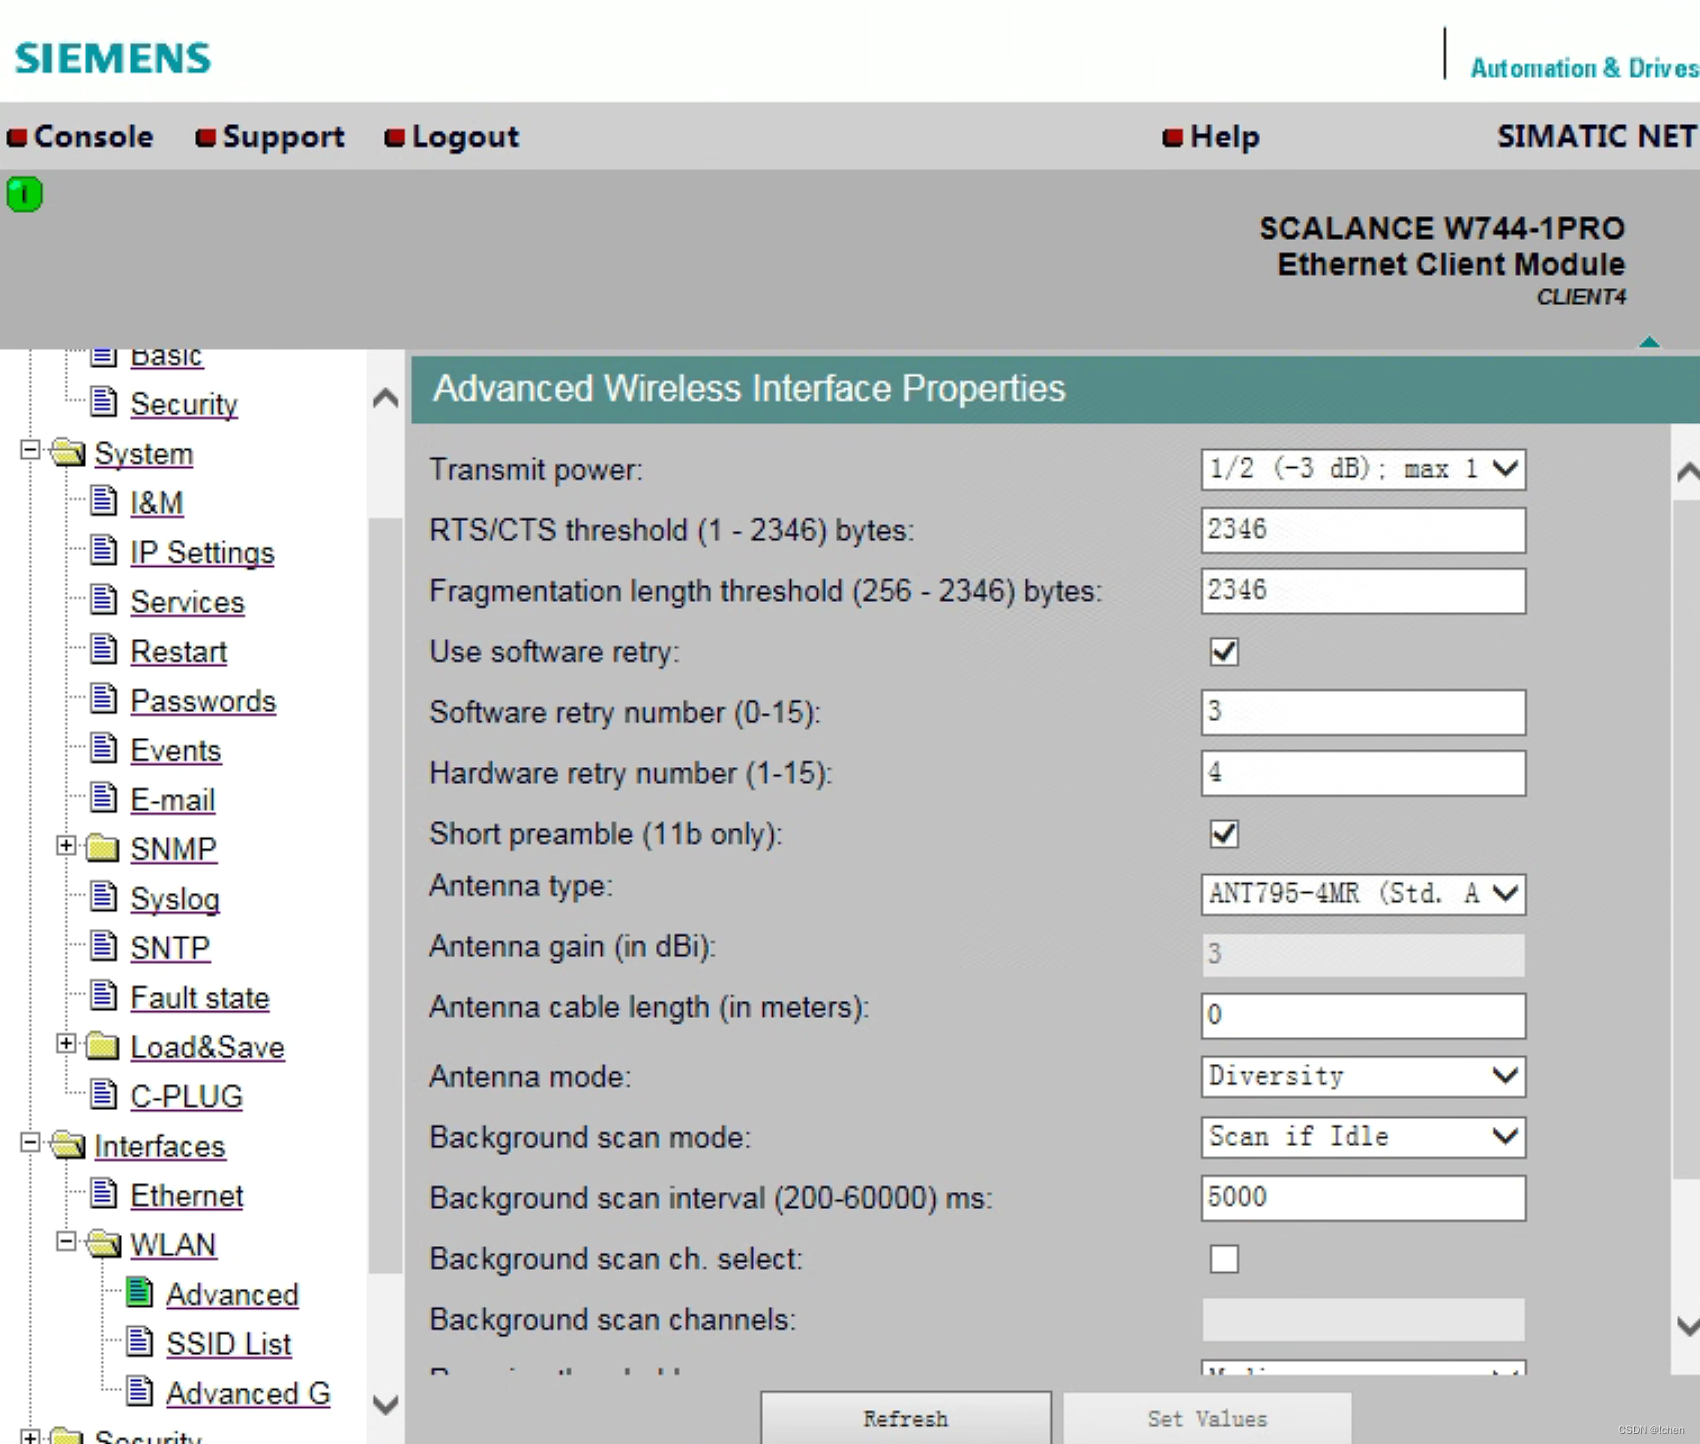Click the Antenna cable length field
The width and height of the screenshot is (1700, 1444).
(x=1363, y=1016)
